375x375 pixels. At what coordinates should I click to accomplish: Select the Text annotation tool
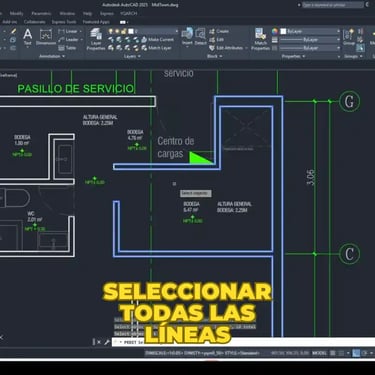click(x=28, y=37)
